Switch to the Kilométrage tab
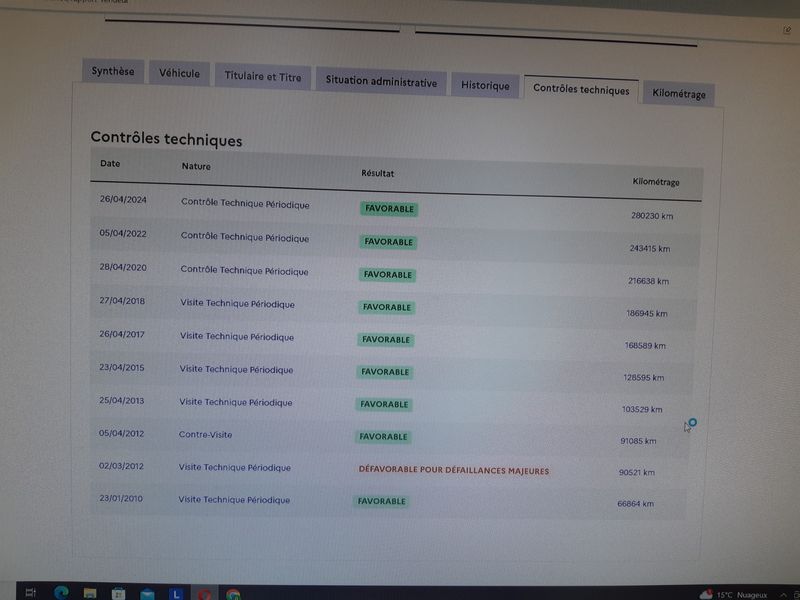800x600 pixels. tap(679, 94)
